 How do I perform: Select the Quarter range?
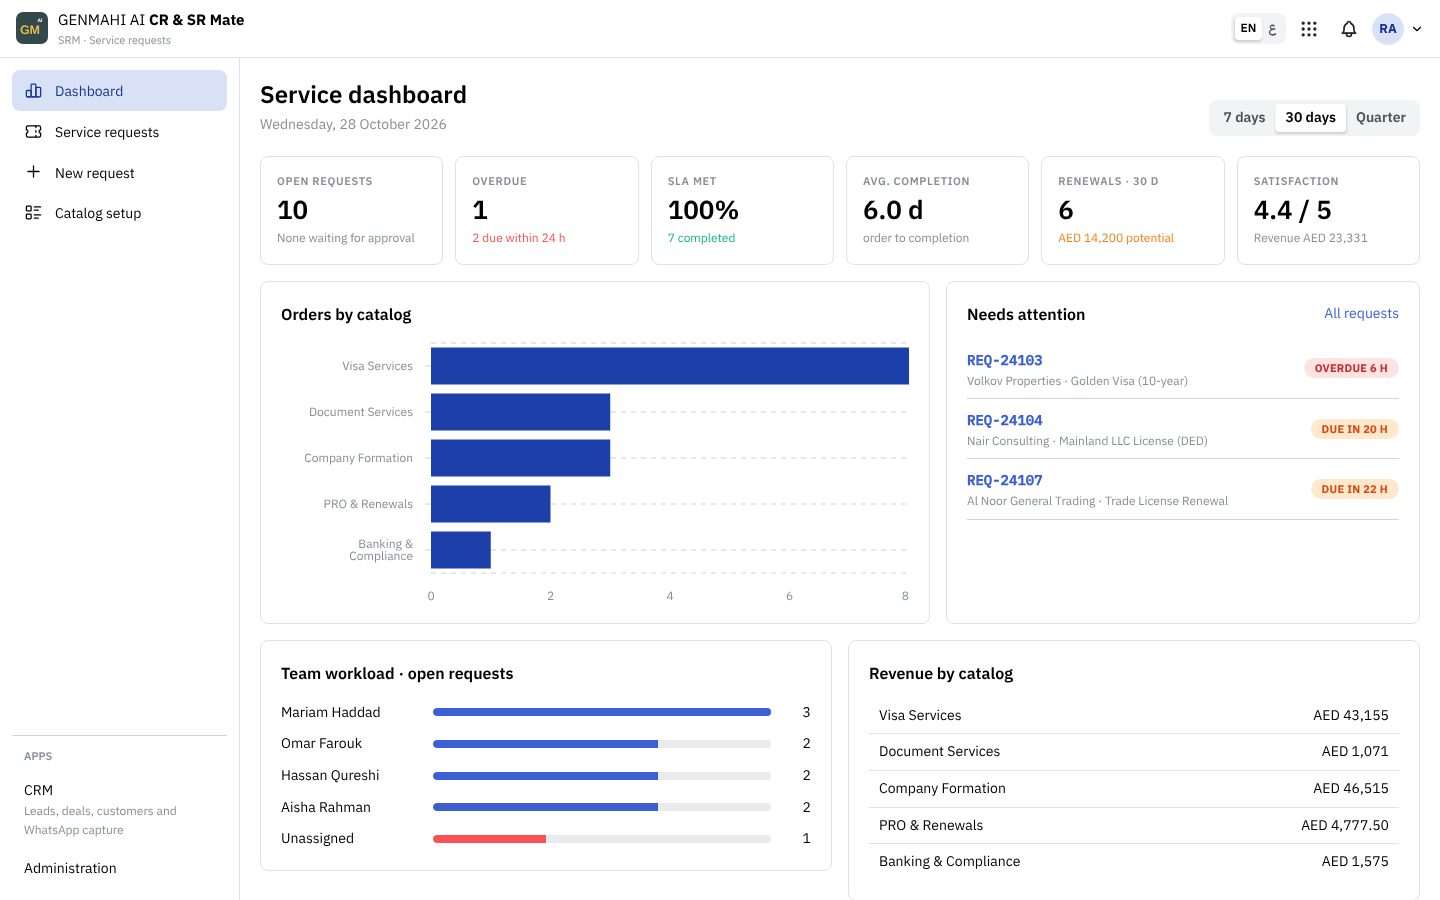[1381, 117]
